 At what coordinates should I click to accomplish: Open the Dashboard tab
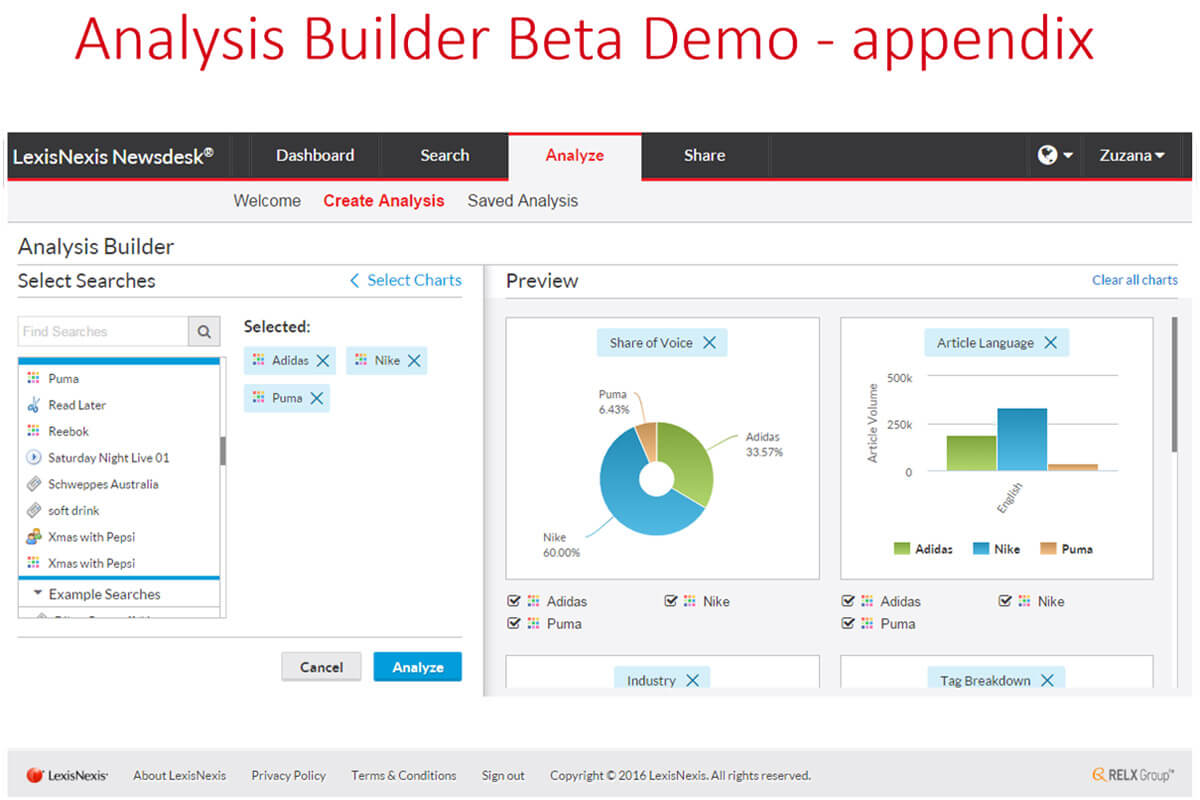[x=315, y=155]
